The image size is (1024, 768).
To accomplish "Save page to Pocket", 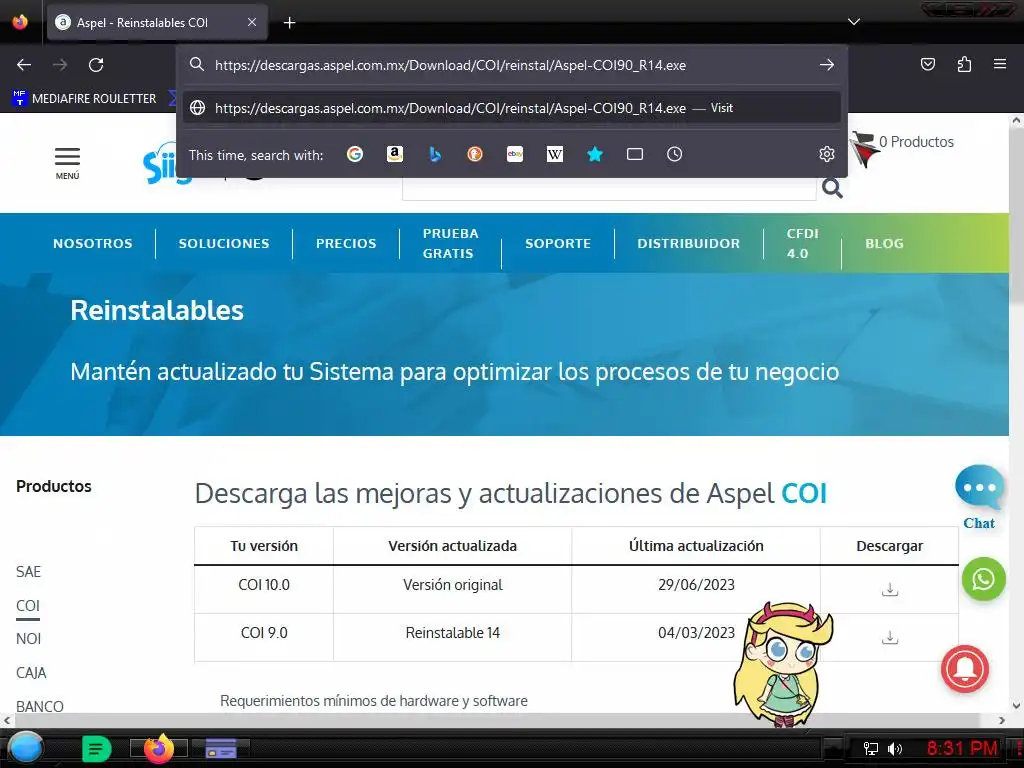I will tap(928, 64).
